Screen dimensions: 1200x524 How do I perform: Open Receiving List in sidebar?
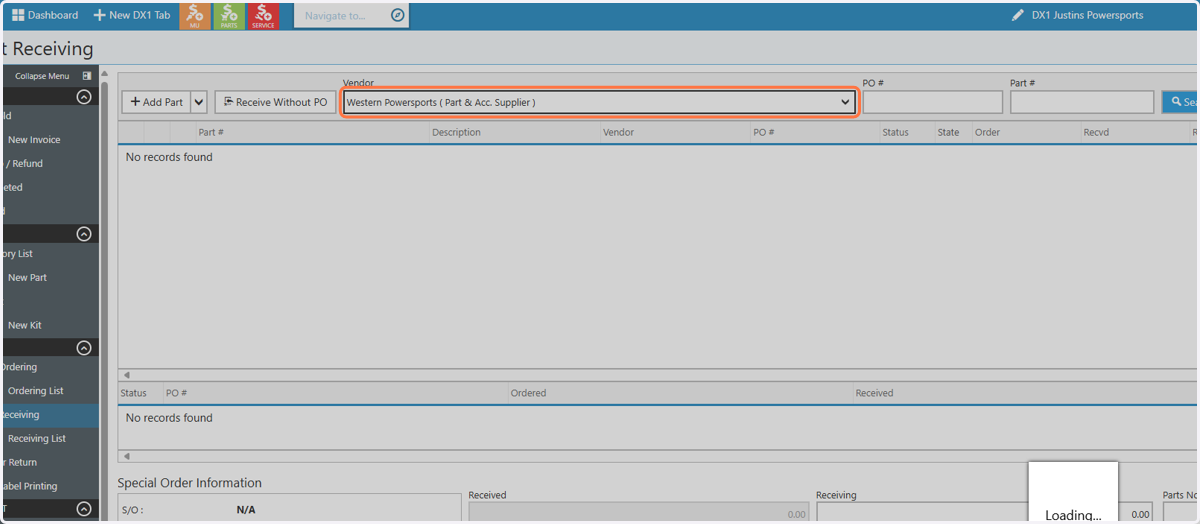[37, 439]
